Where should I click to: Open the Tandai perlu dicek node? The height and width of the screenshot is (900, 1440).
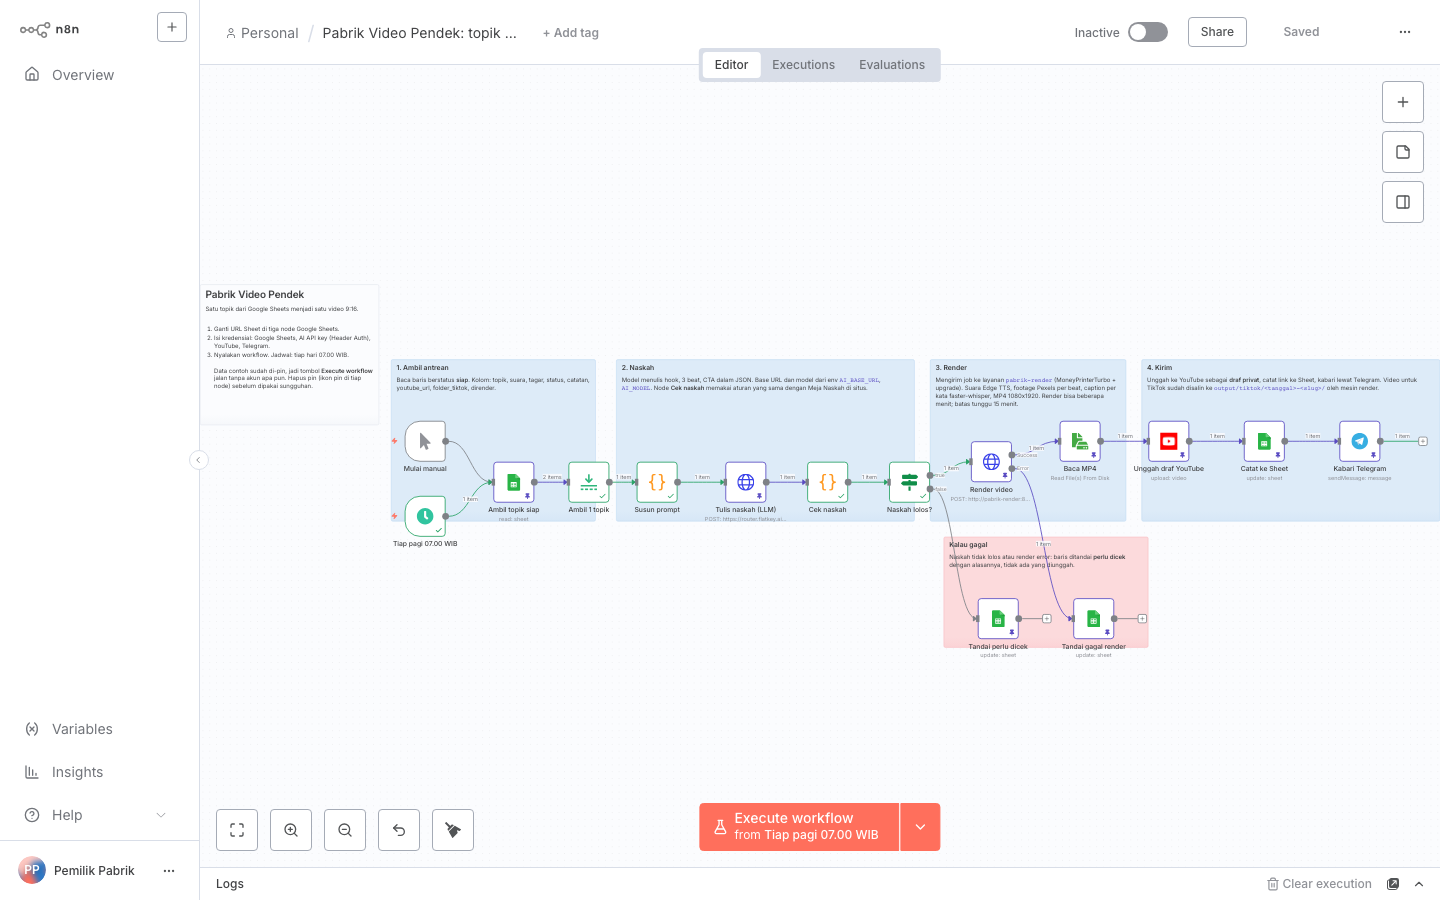coord(998,619)
